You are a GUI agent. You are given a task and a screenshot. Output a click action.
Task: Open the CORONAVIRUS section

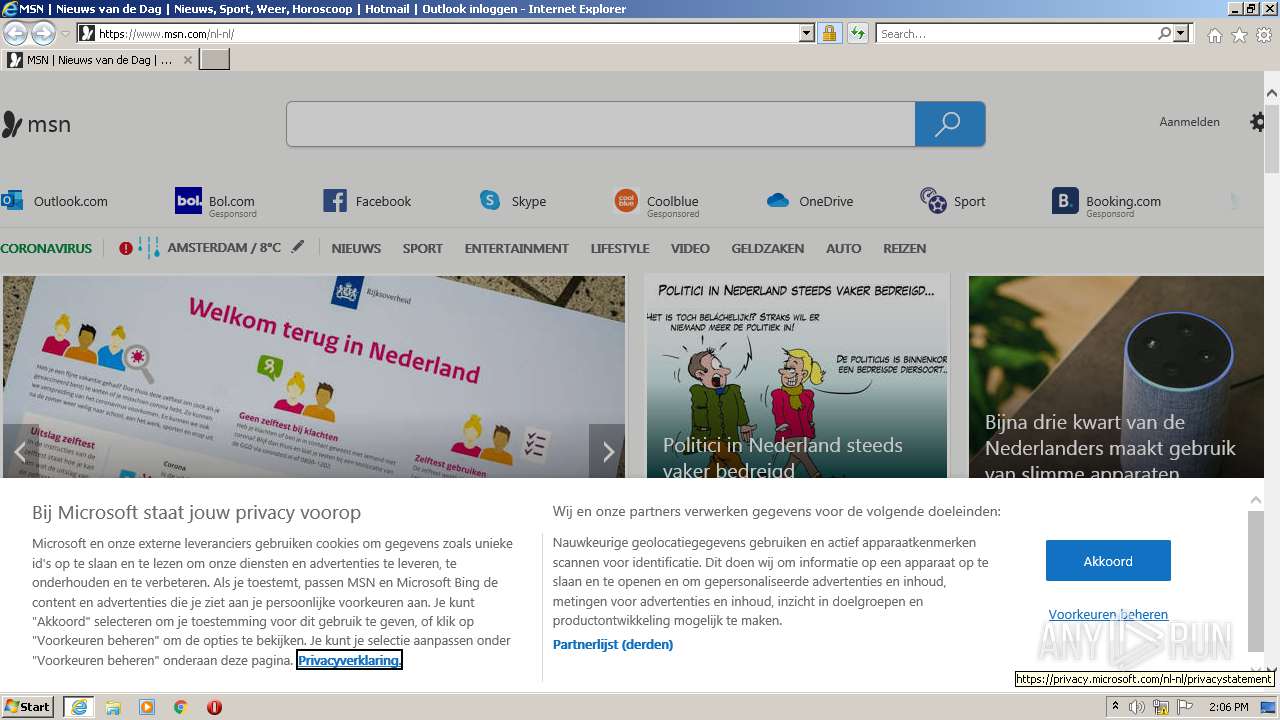46,248
